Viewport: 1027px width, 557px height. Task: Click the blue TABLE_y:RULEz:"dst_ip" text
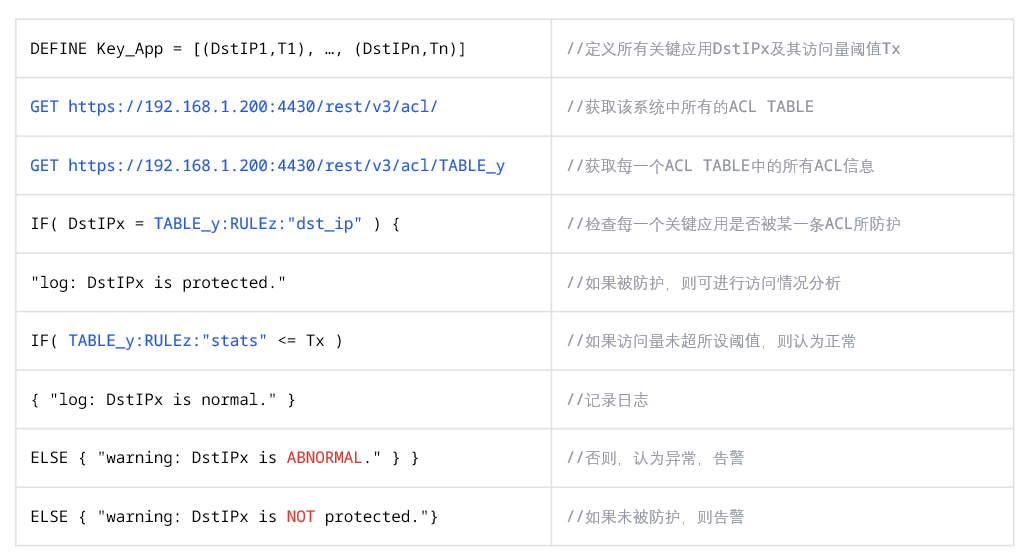(x=257, y=224)
